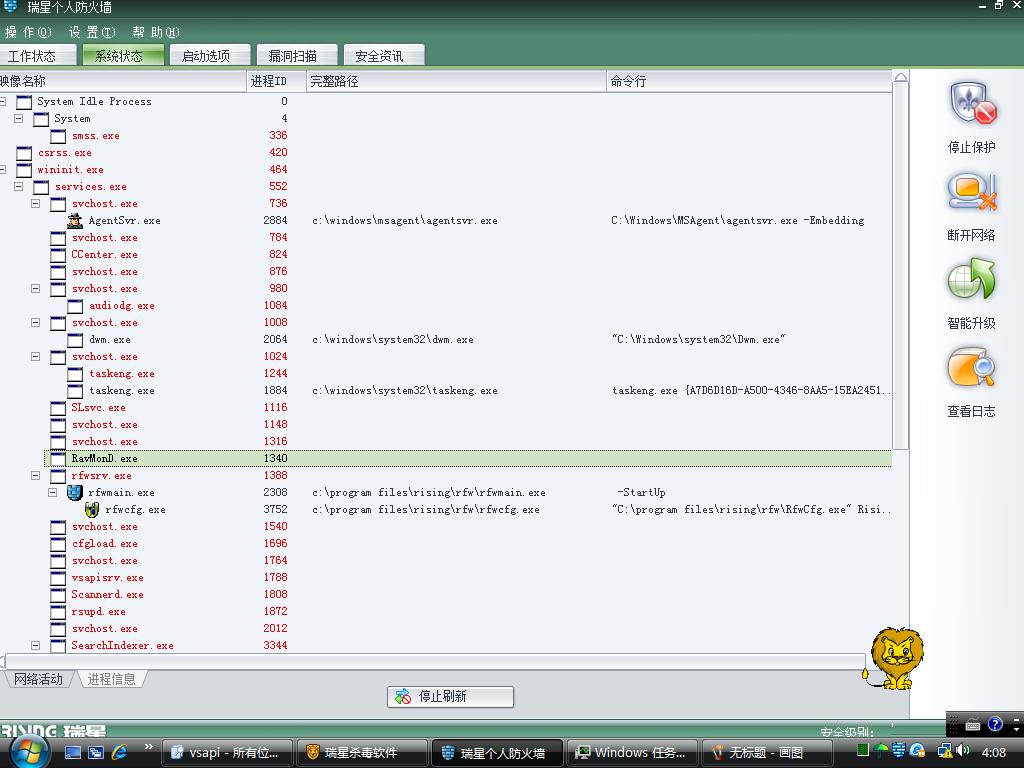Click the 停止刷新 button
Image resolution: width=1024 pixels, height=768 pixels.
451,696
